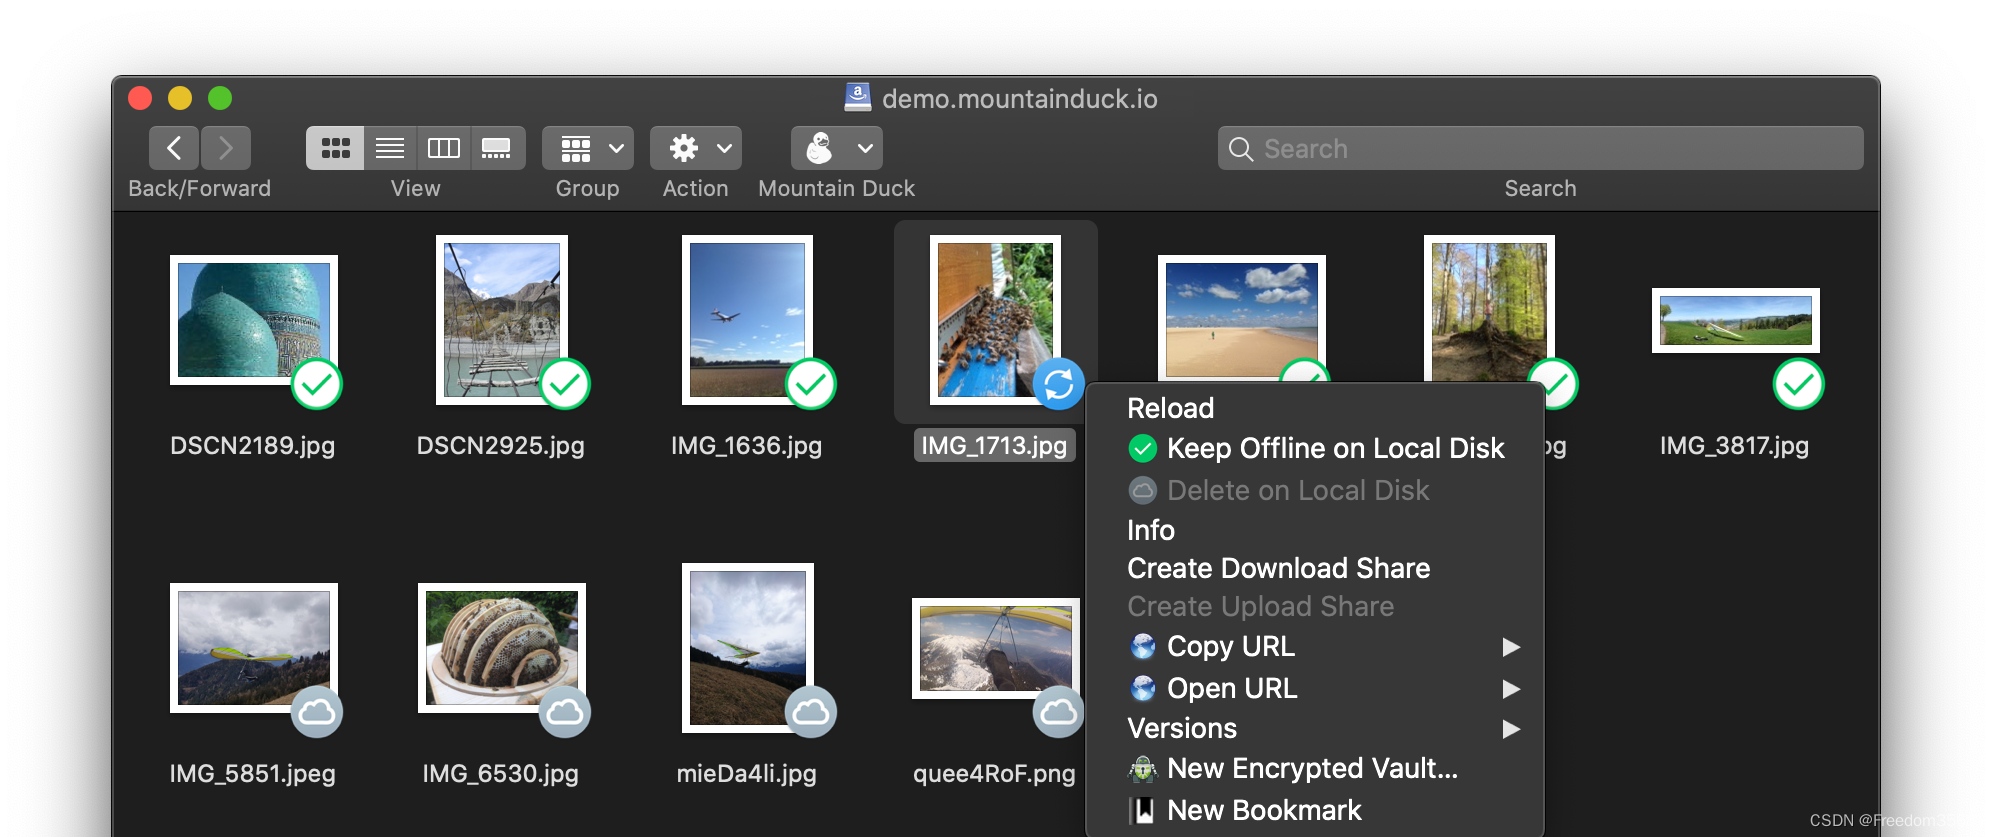The width and height of the screenshot is (1992, 837).
Task: Click the cloud badge on quee4RoF.png
Action: (1058, 712)
